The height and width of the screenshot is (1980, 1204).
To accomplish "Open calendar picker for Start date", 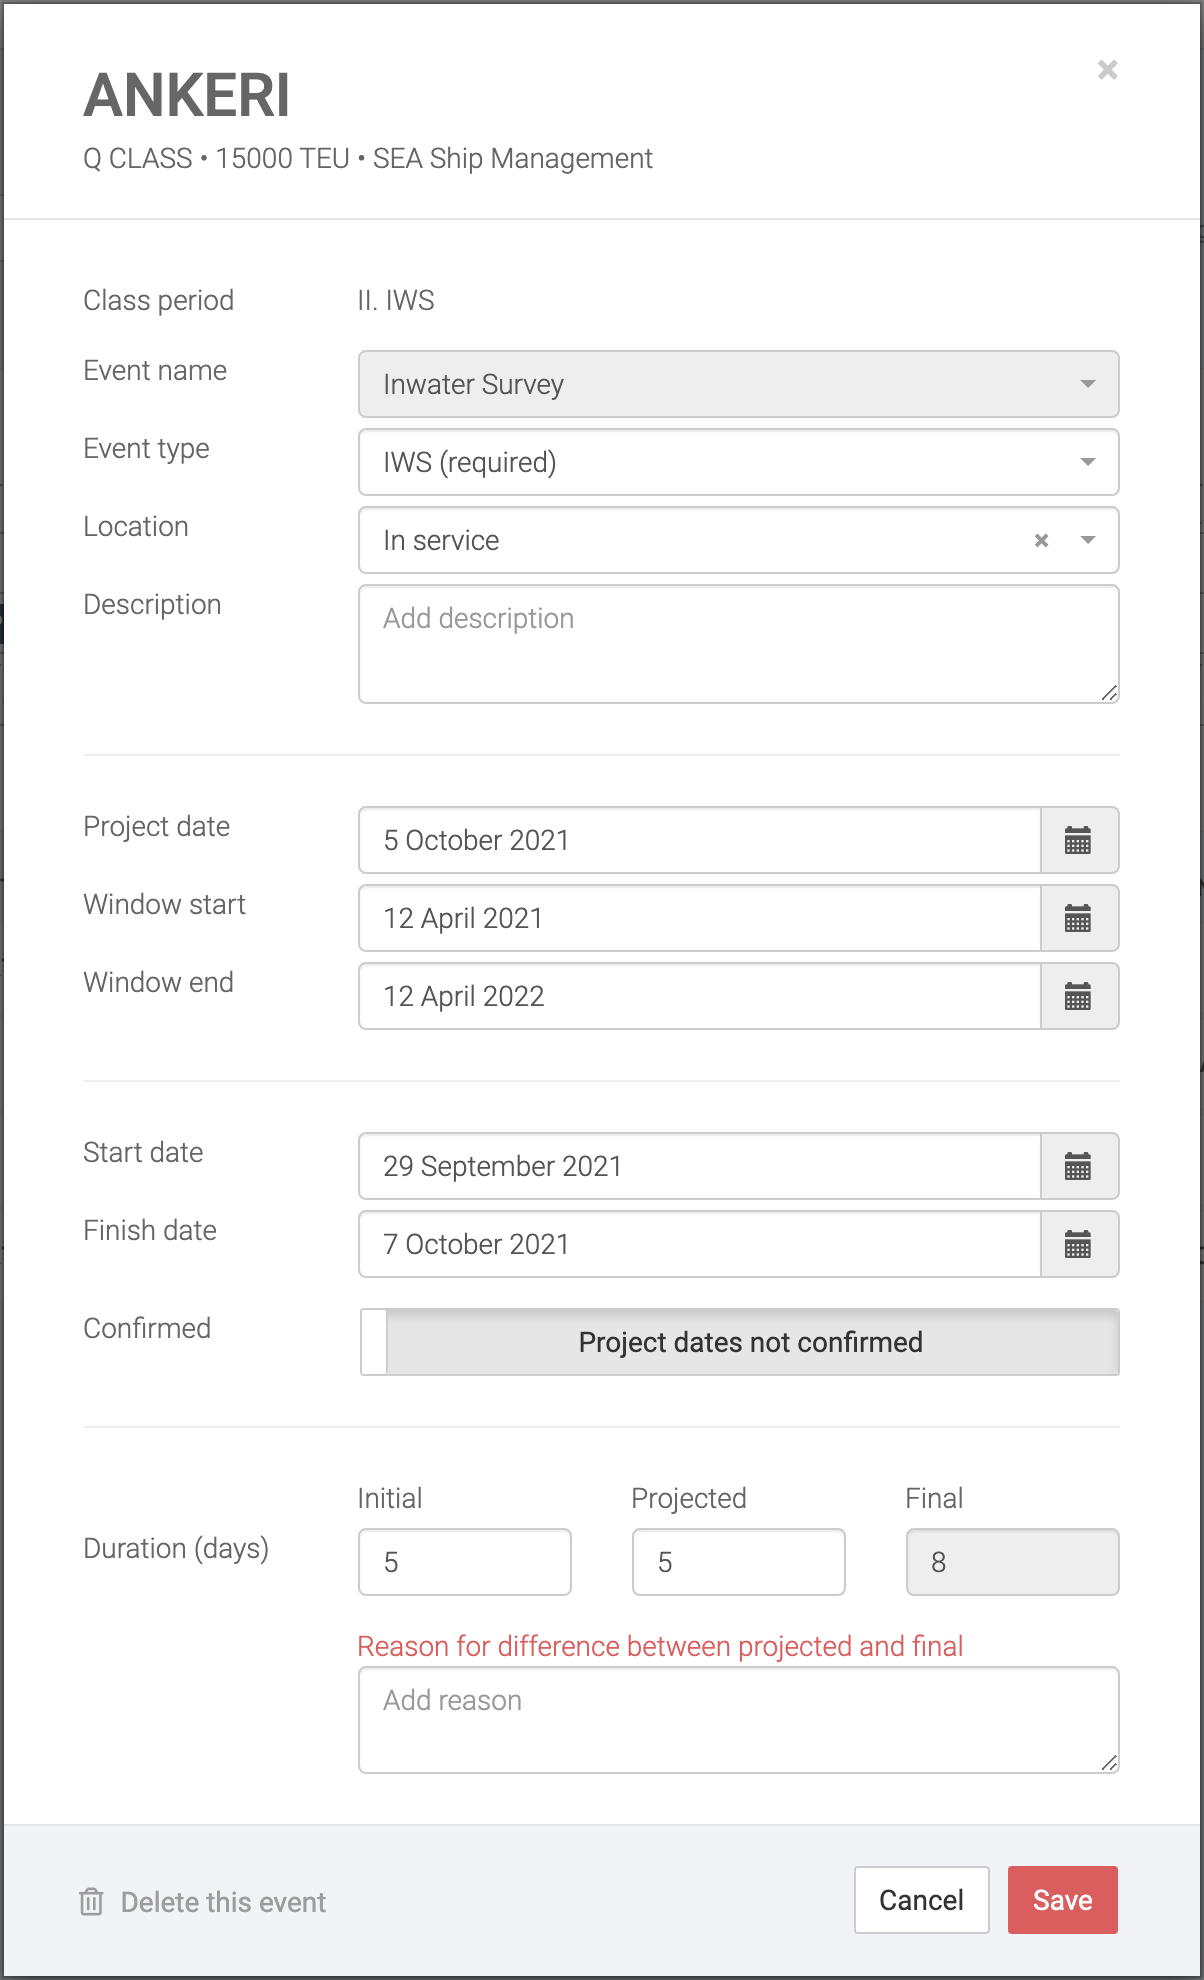I will (x=1078, y=1166).
